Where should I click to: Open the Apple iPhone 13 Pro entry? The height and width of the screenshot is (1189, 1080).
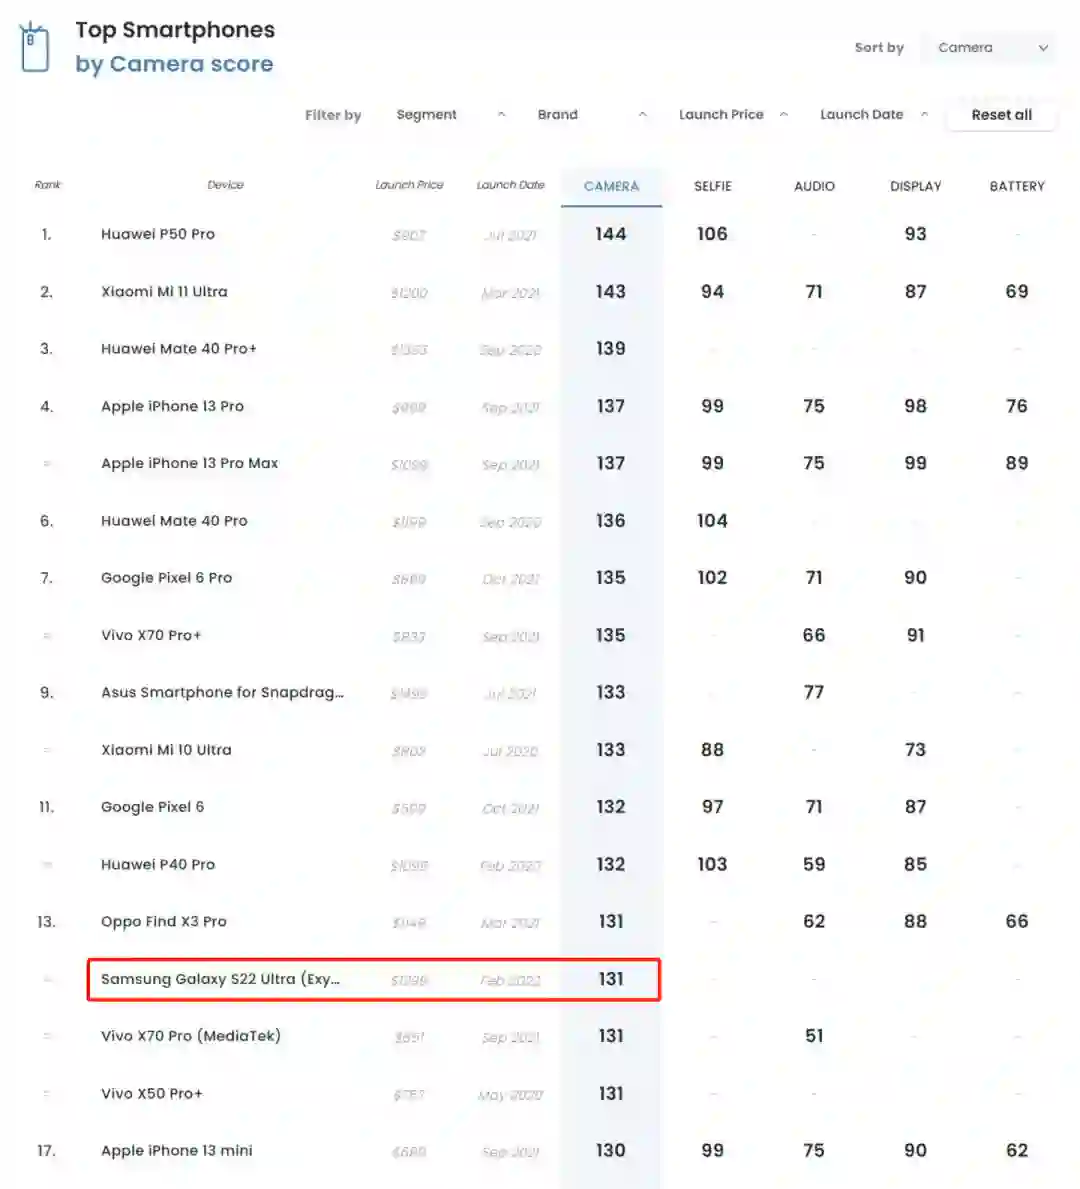click(172, 406)
